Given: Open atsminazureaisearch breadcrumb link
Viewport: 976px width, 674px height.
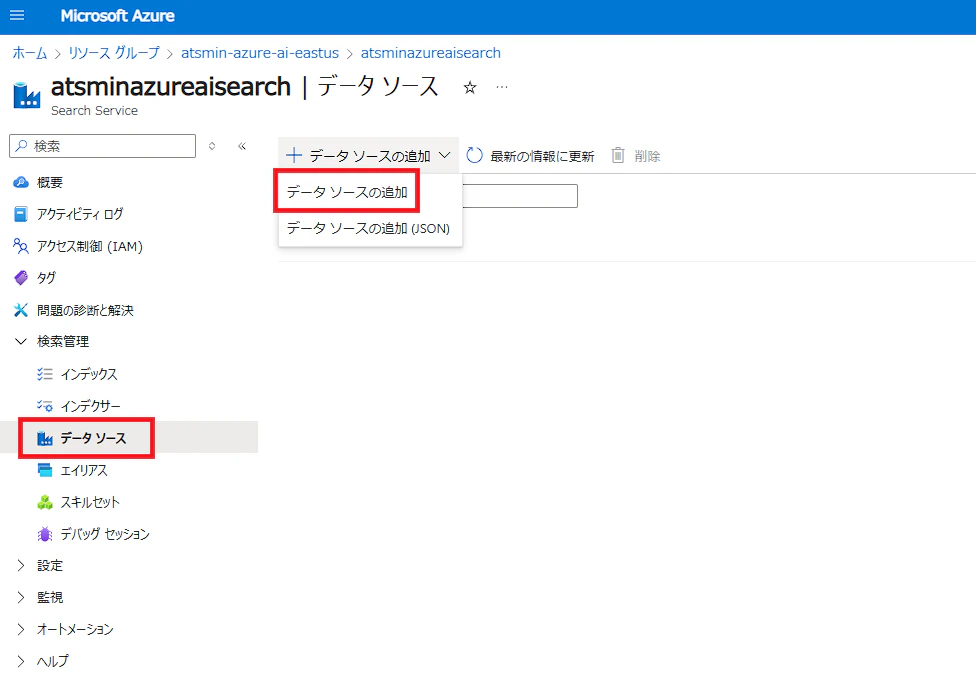Looking at the screenshot, I should [x=431, y=53].
